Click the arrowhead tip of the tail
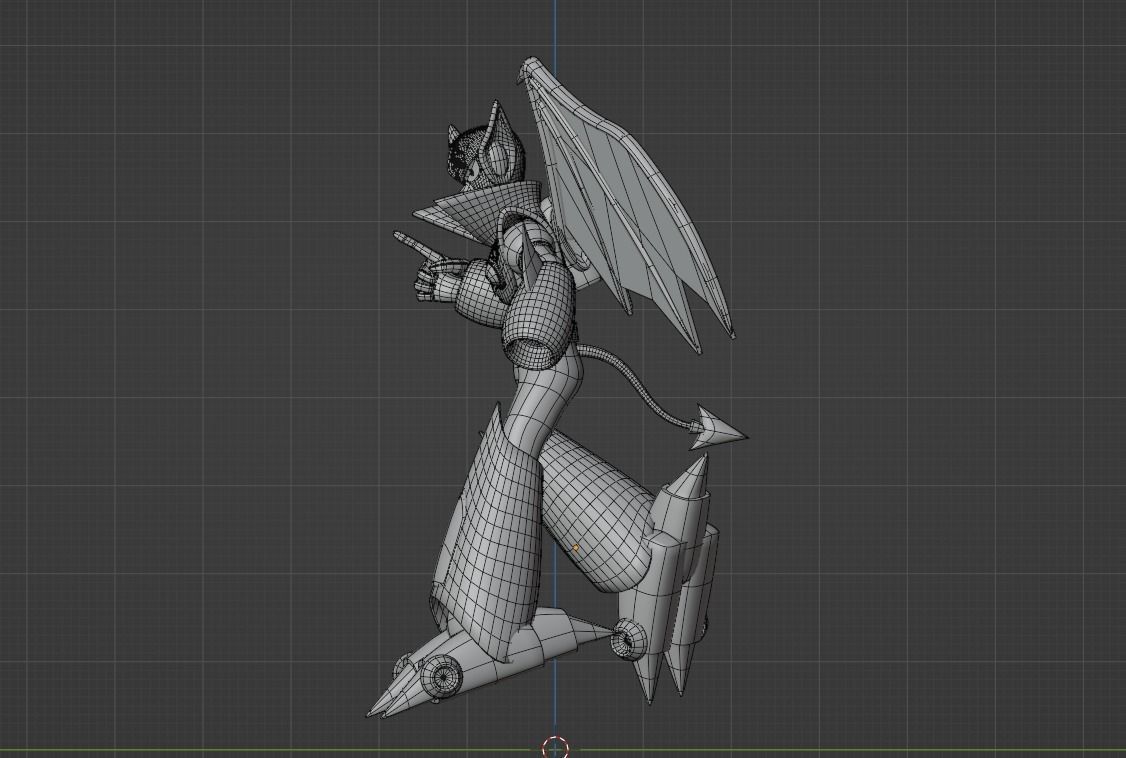1126x758 pixels. click(x=719, y=429)
